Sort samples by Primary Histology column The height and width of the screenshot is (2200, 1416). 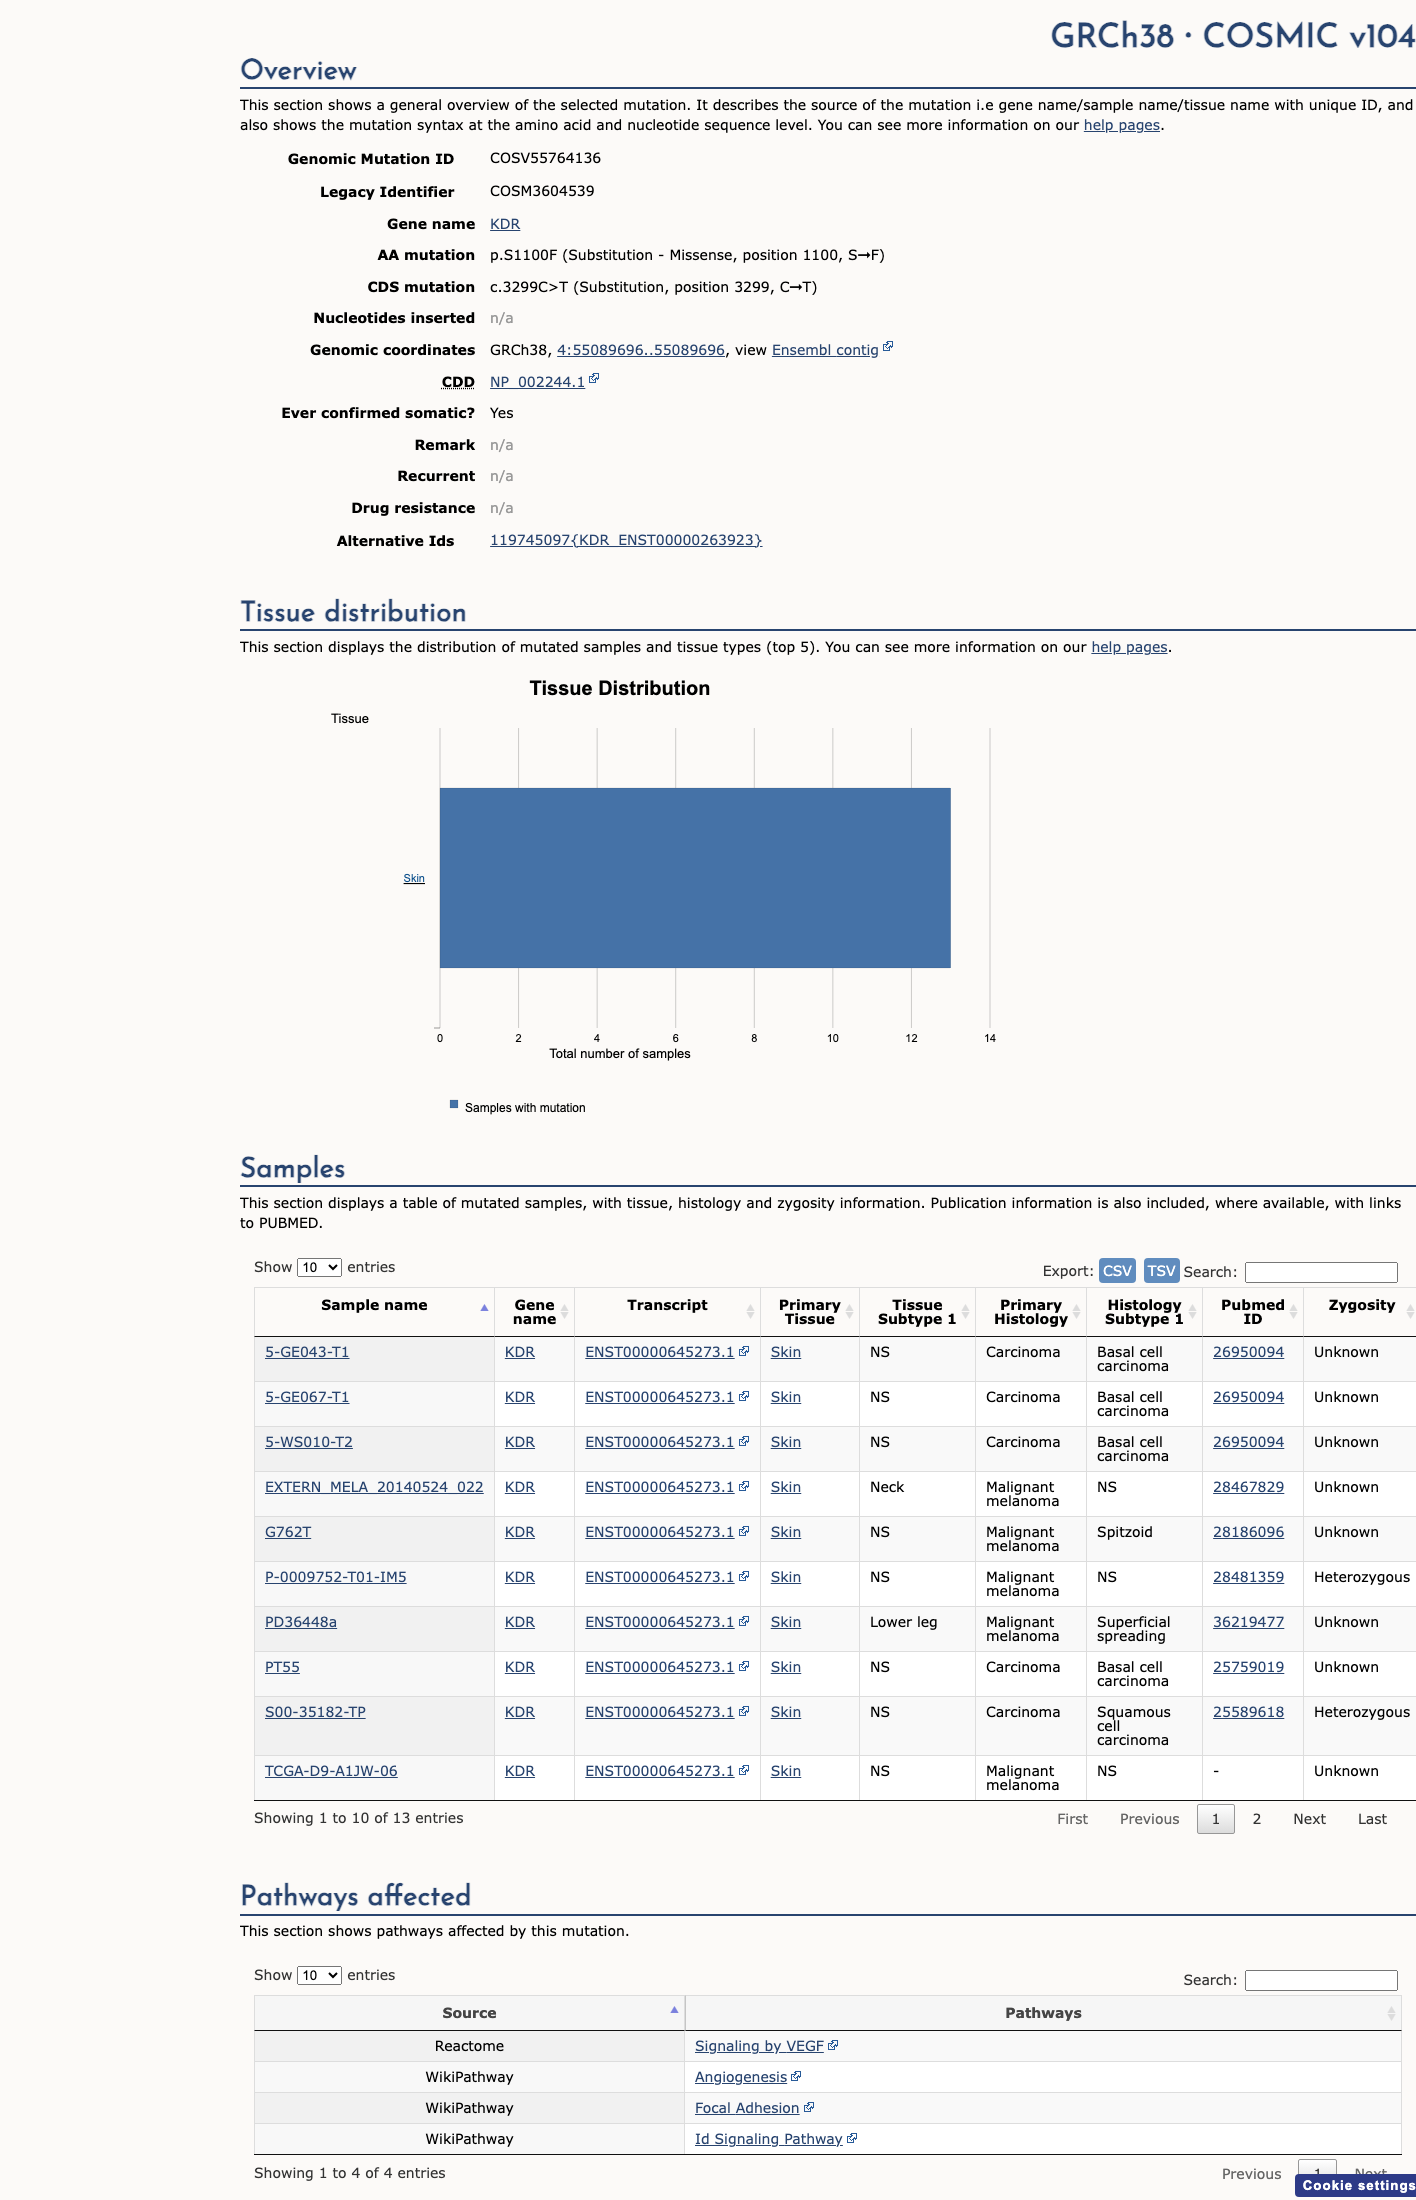tap(1031, 1311)
